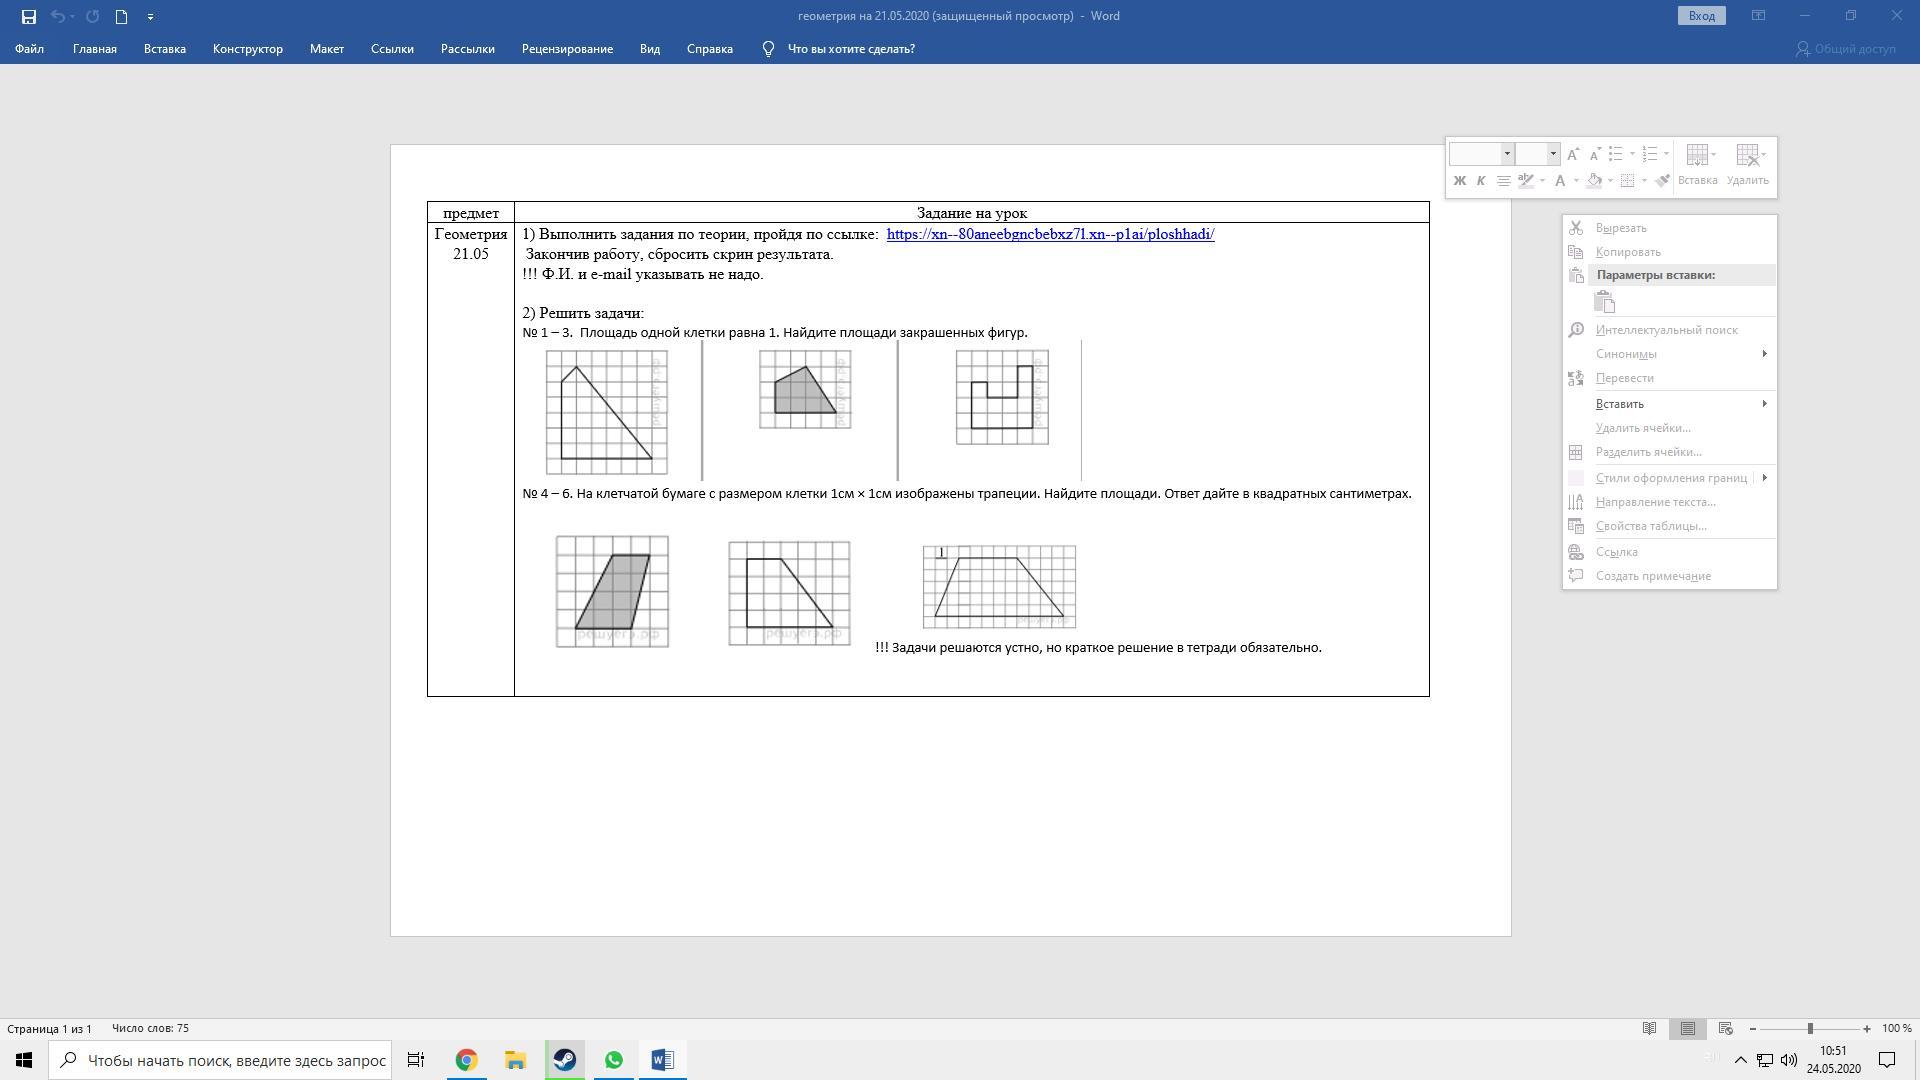Screen dimensions: 1920x1080
Task: Open the font size dropdown arrow
Action: tap(1553, 154)
